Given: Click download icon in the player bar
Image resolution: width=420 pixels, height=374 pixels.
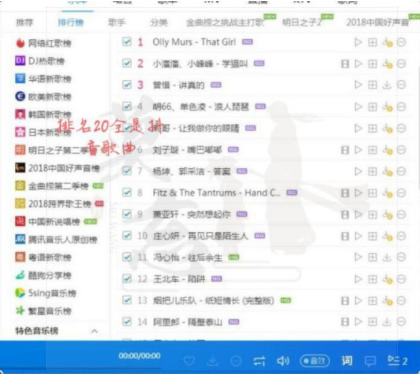Looking at the screenshot, I should 212,361.
